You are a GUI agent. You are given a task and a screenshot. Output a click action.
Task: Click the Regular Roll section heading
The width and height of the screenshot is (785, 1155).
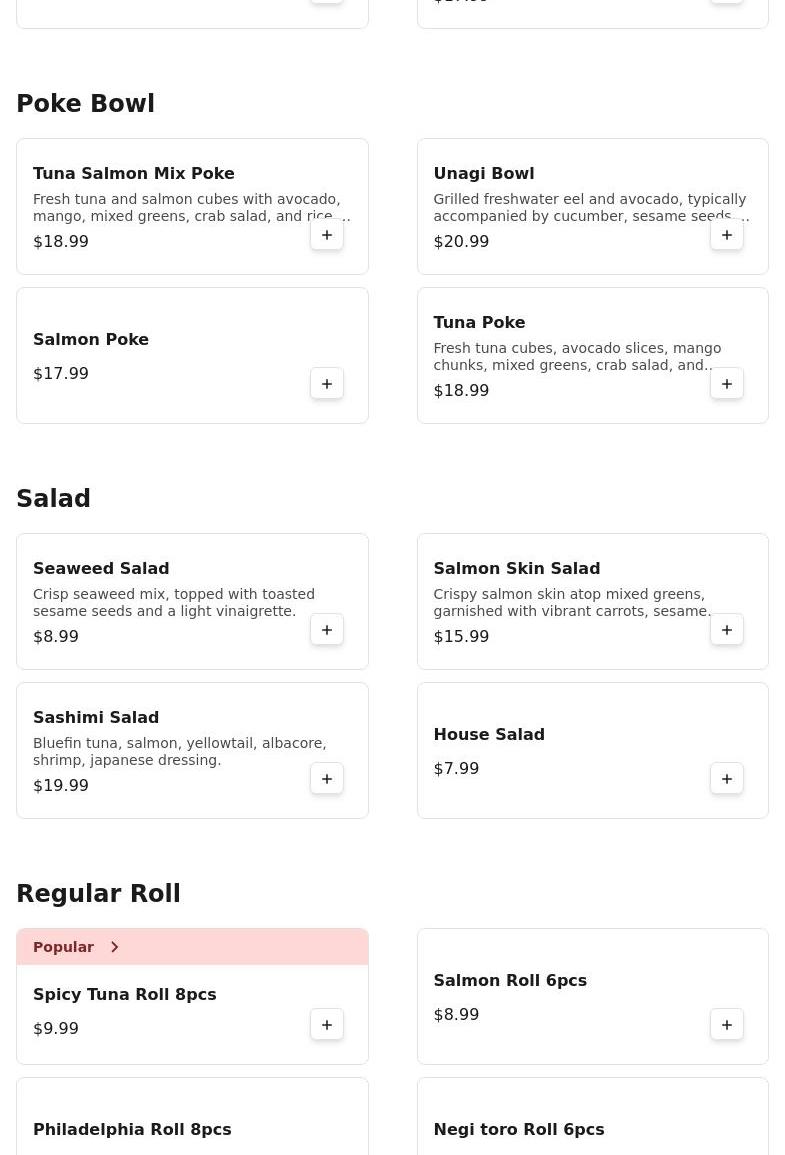click(99, 894)
